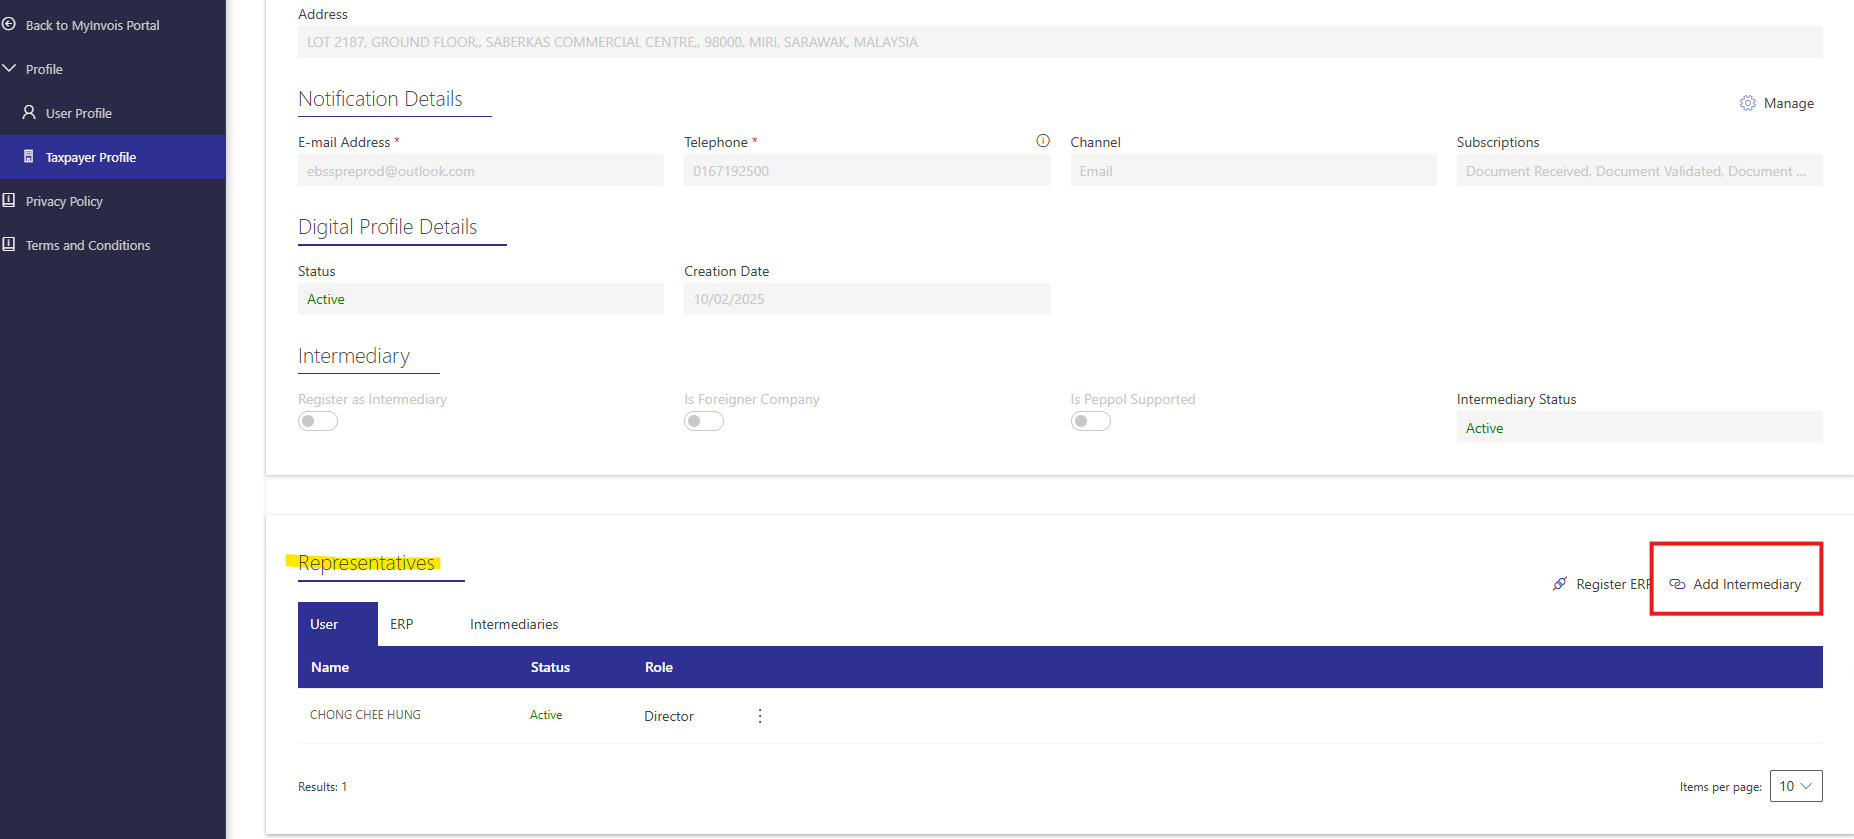The width and height of the screenshot is (1854, 839).
Task: Click the Taxpayer Profile building icon
Action: coord(29,156)
